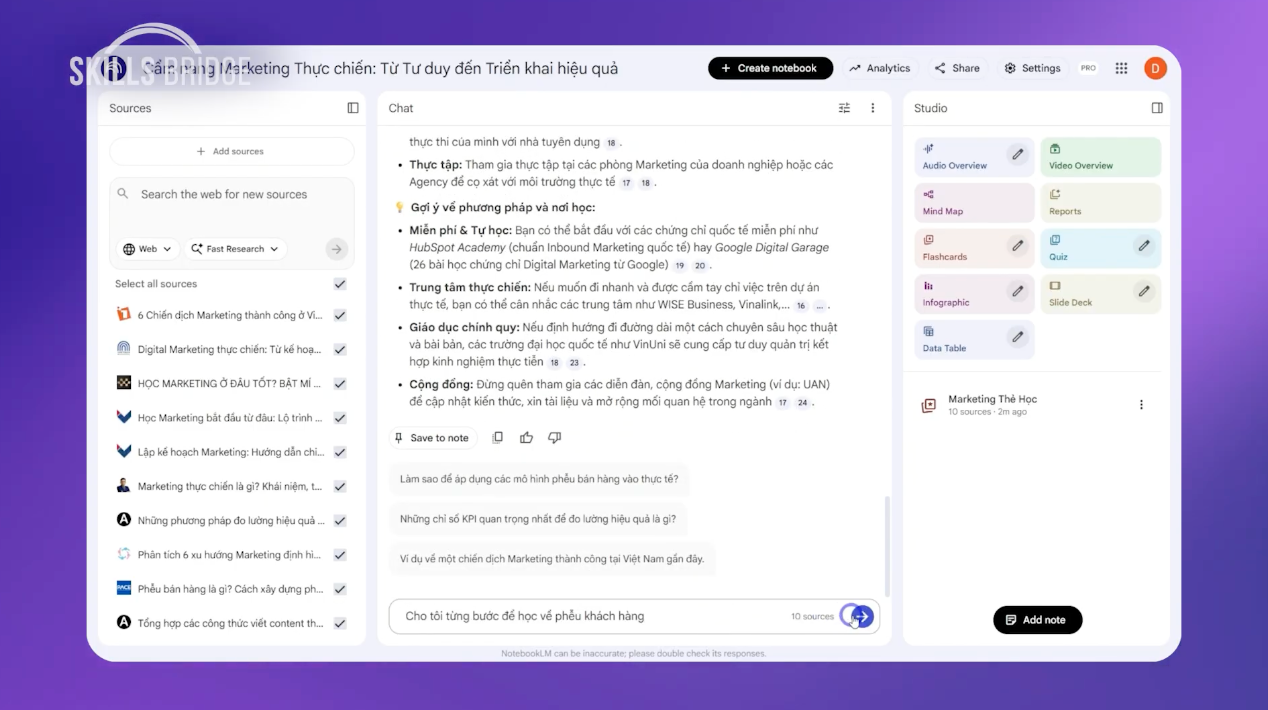Click the Create notebook button
Viewport: 1268px width, 710px height.
[x=770, y=68]
